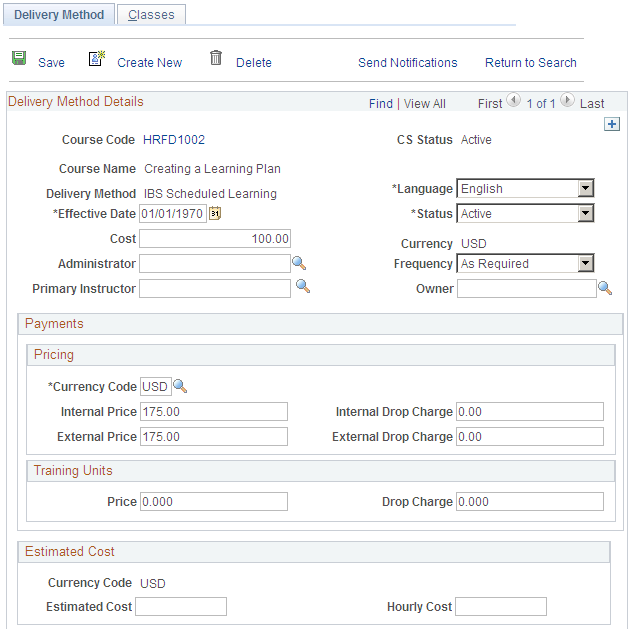Click the Save link

tap(52, 63)
